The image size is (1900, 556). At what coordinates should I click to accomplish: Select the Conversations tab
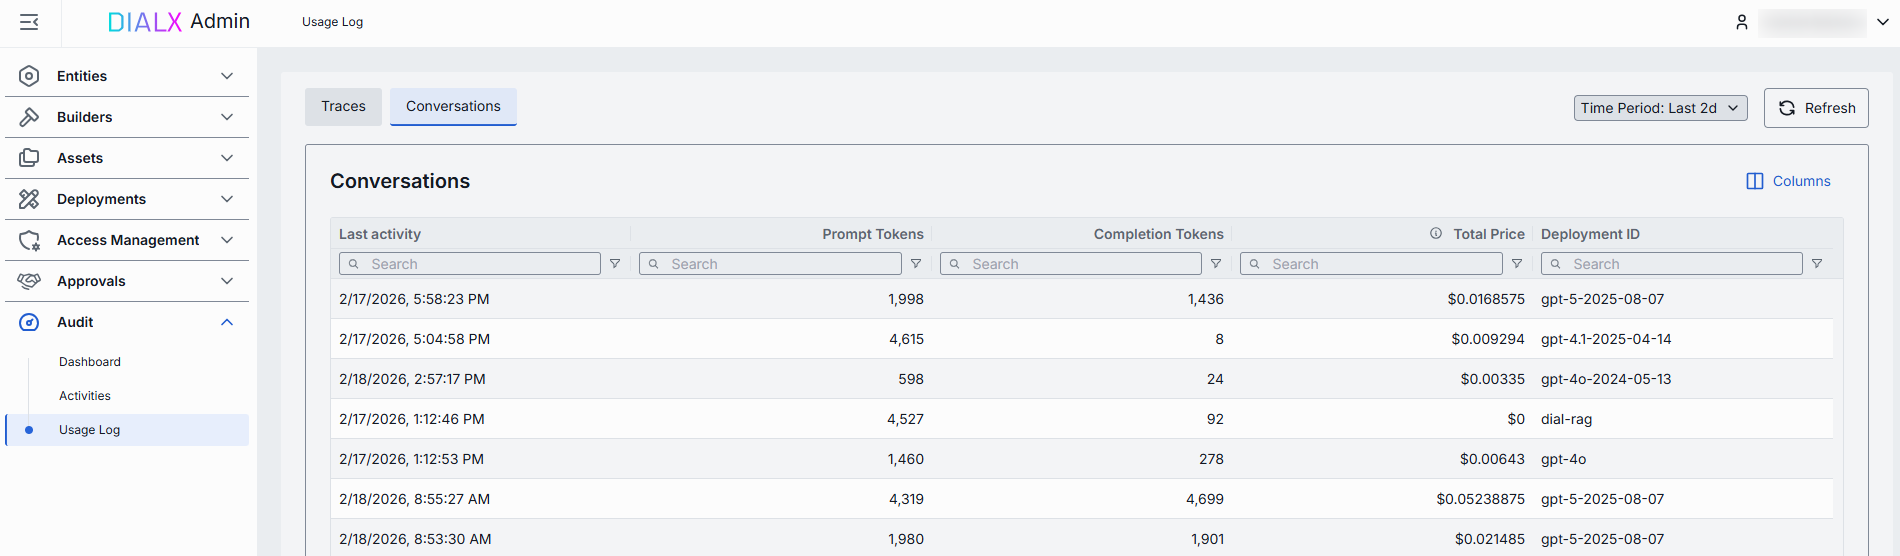[453, 107]
